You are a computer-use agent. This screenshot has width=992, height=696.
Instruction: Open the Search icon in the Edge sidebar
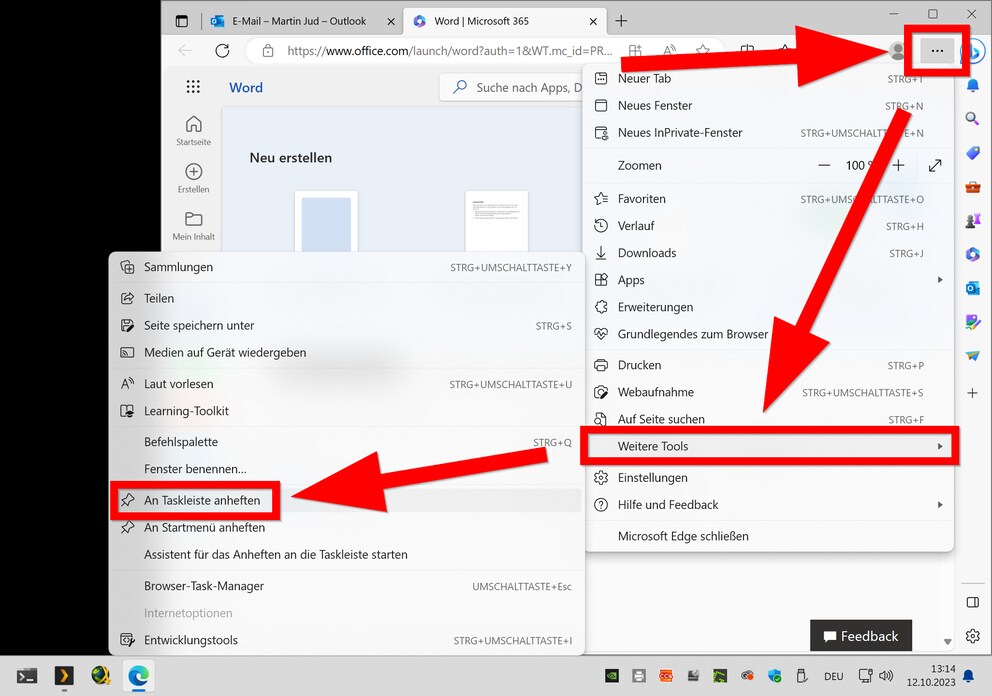point(973,118)
